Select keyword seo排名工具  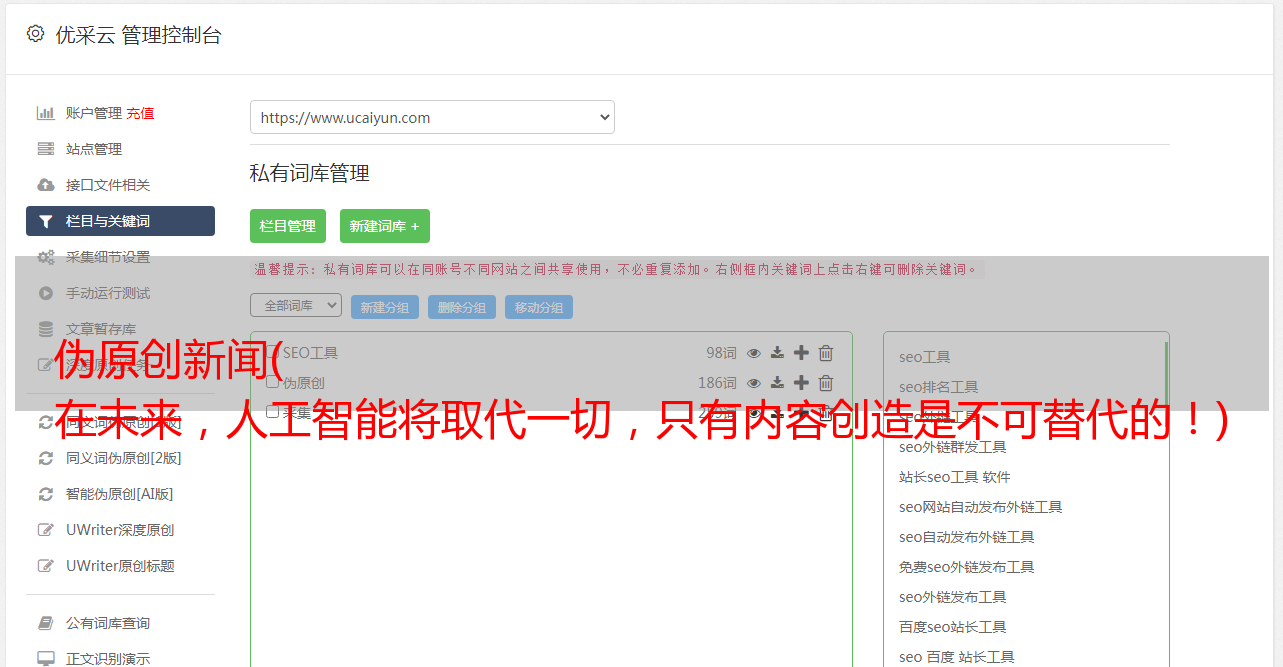click(x=939, y=387)
